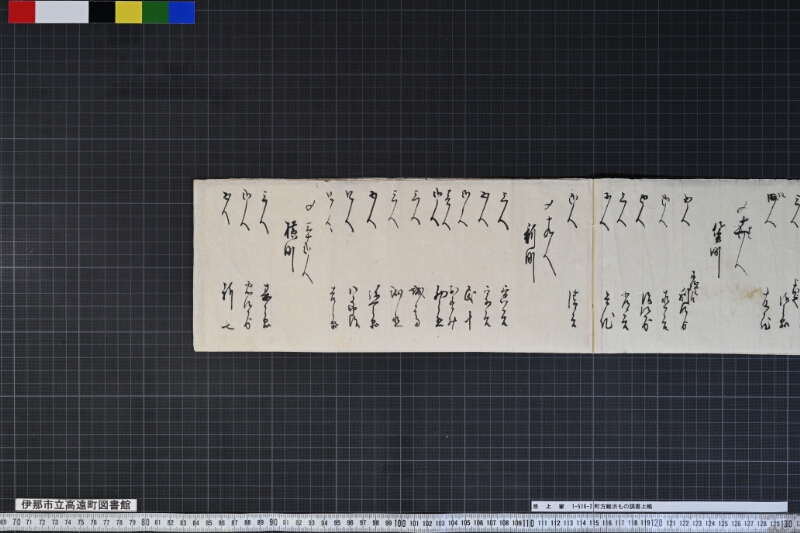Click the ruler mark 120
800x533 pixels.
(657, 523)
